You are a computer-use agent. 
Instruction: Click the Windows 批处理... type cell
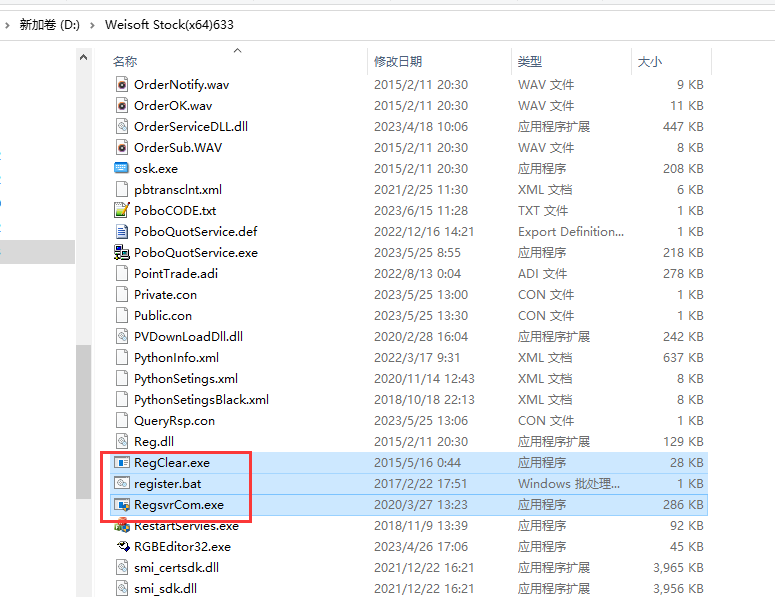568,484
